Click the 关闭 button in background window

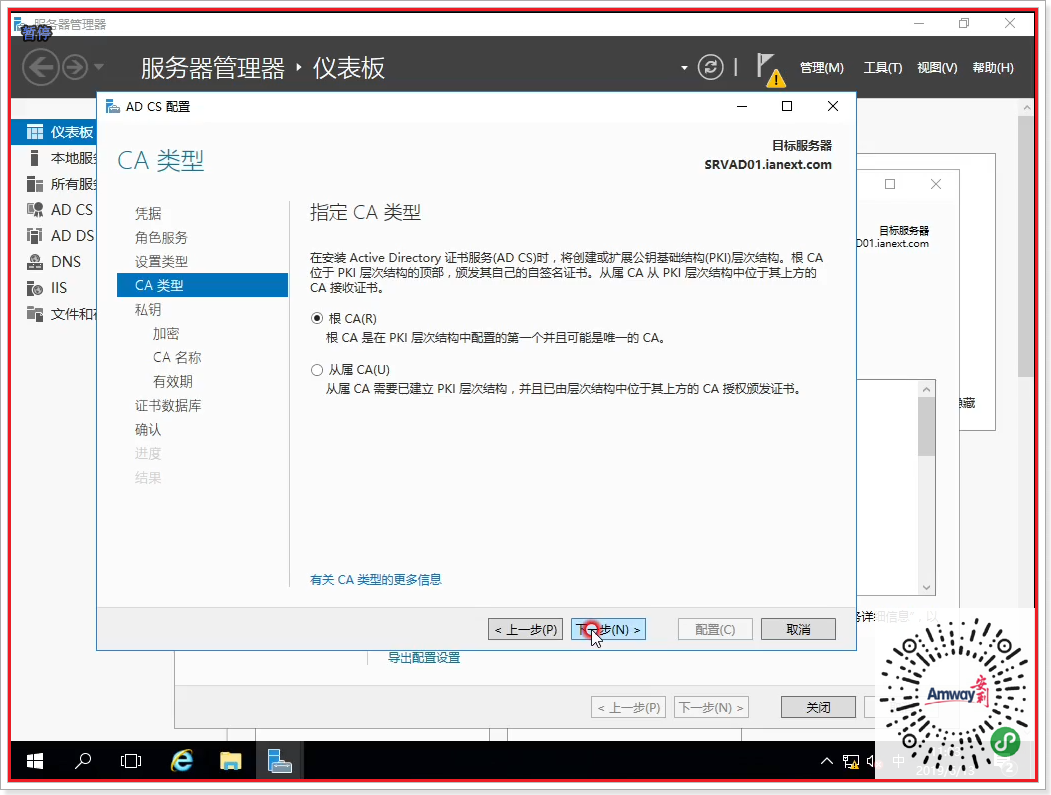coord(818,707)
